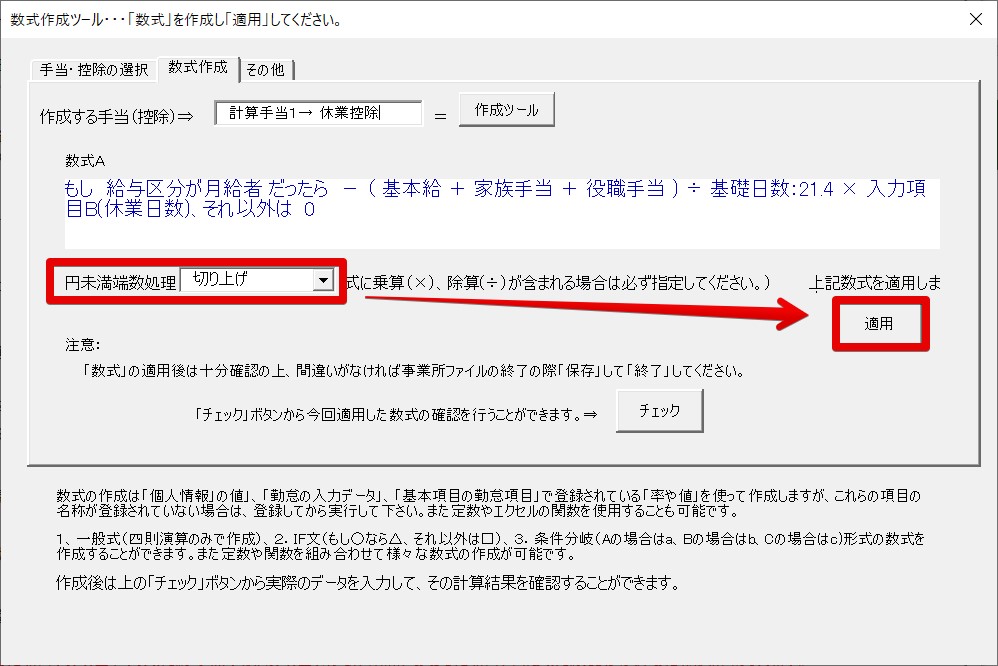Screen dimensions: 998x666
Task: Click the 計算手当1→休業控除 input field
Action: click(x=318, y=113)
